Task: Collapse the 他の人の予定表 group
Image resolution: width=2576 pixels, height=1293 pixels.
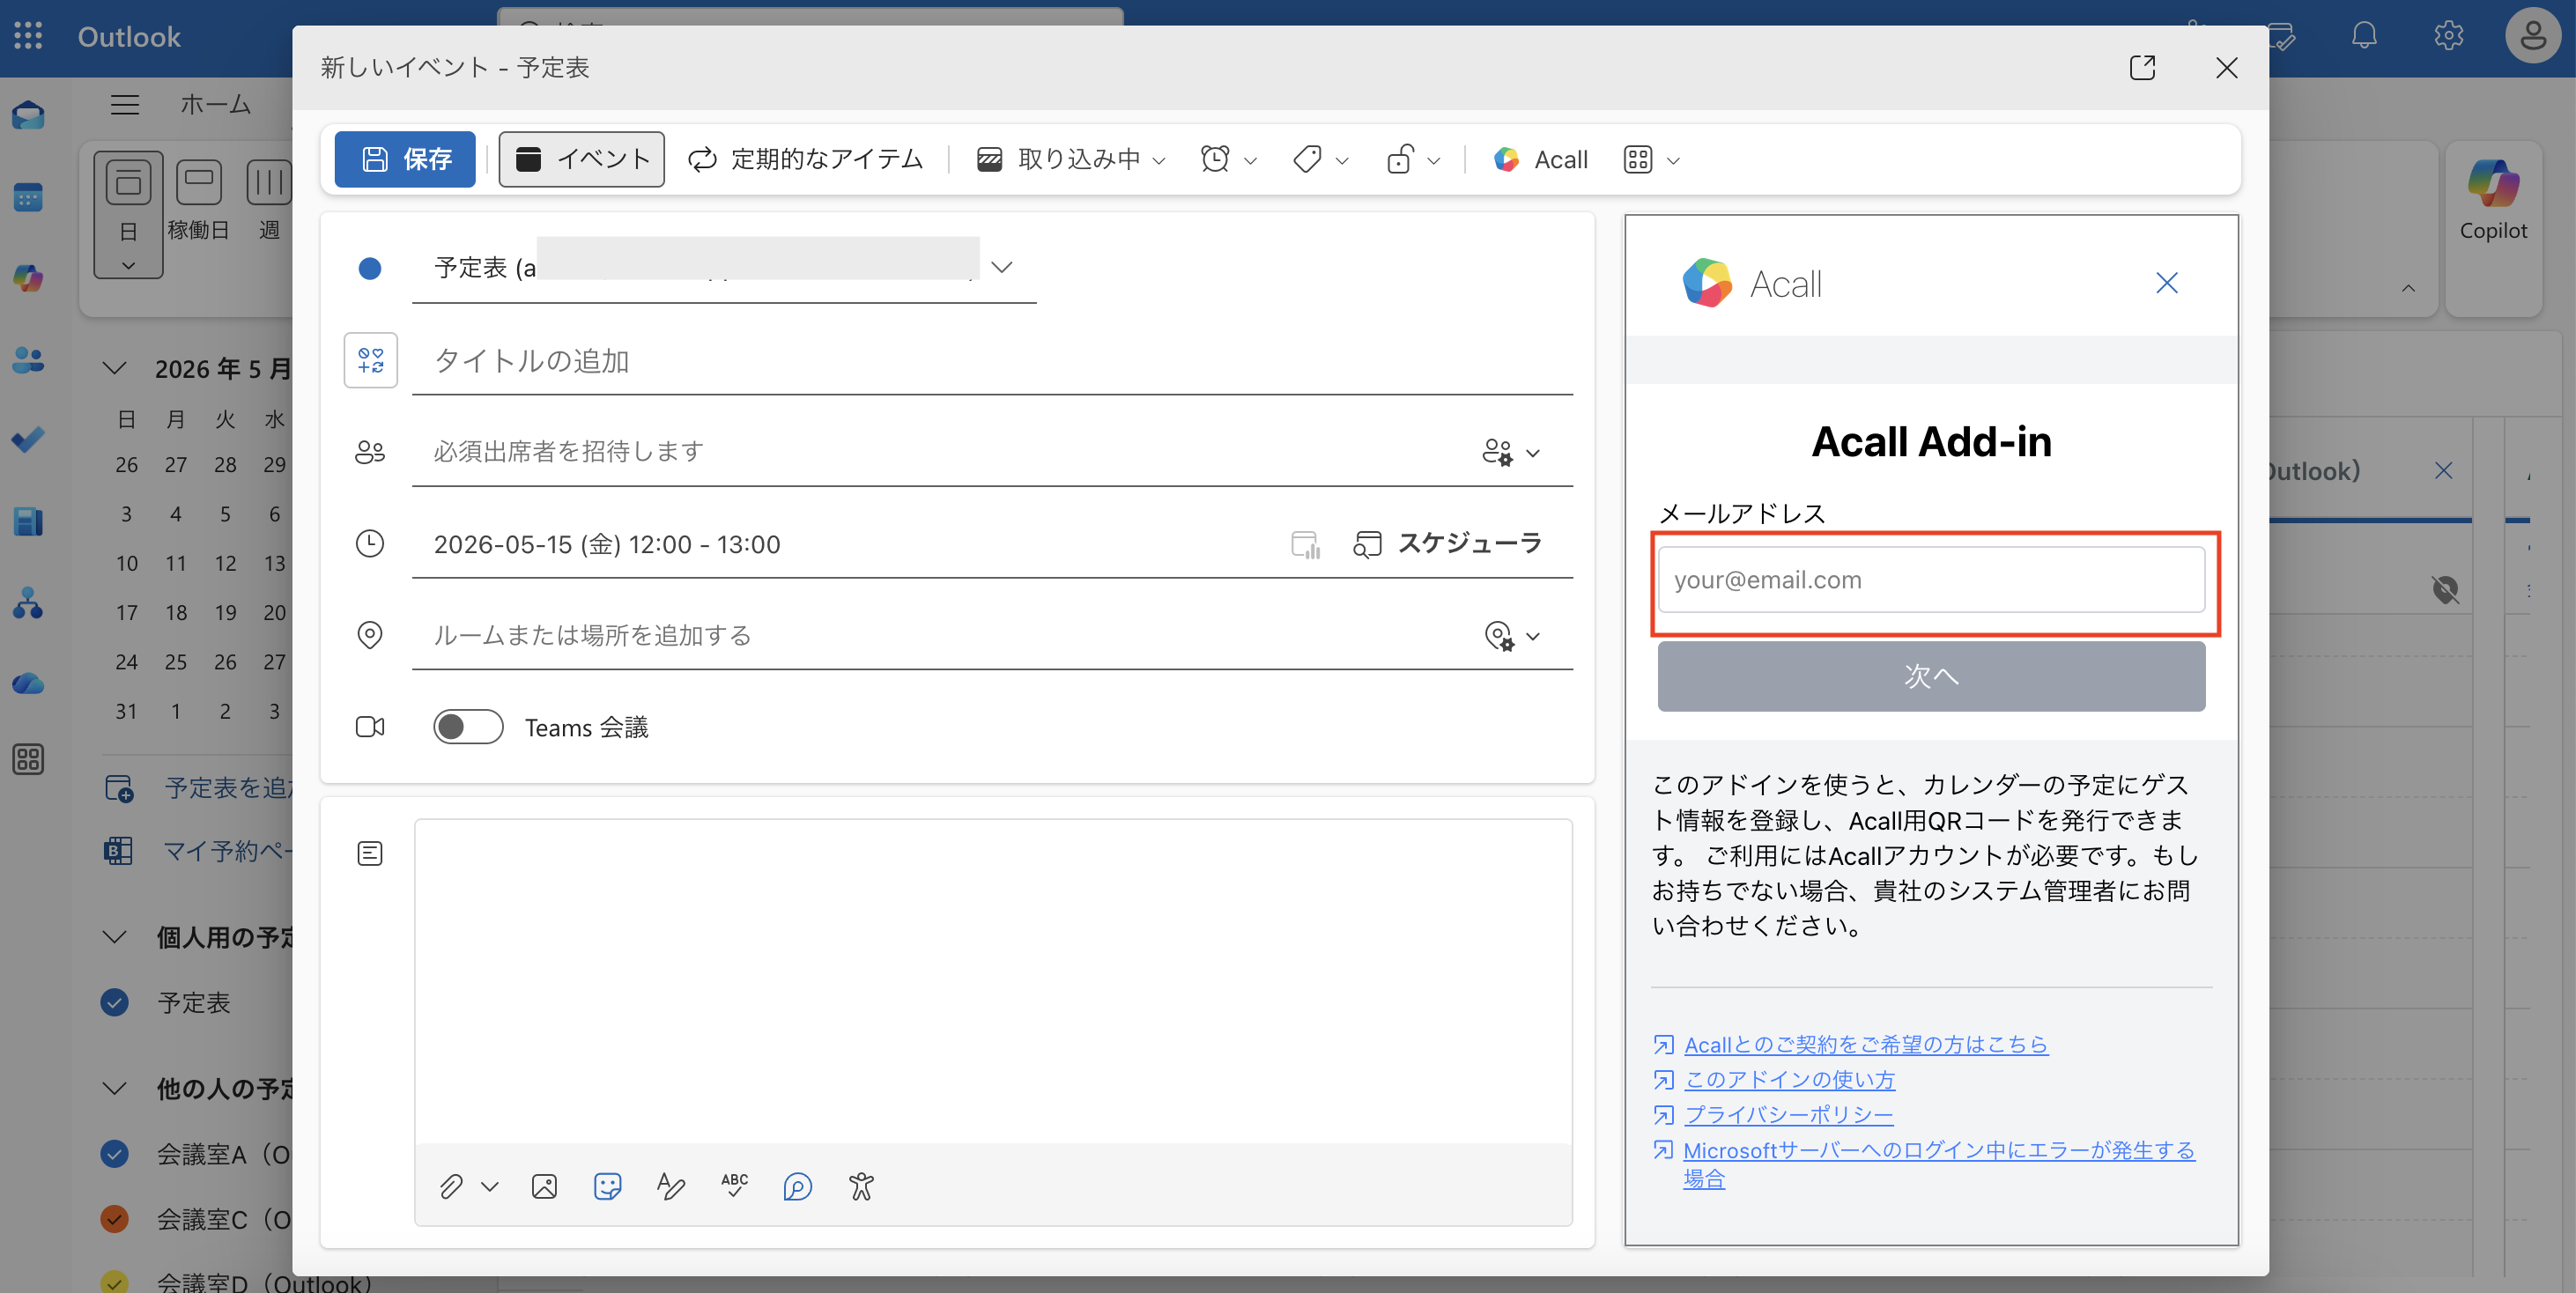Action: tap(115, 1088)
